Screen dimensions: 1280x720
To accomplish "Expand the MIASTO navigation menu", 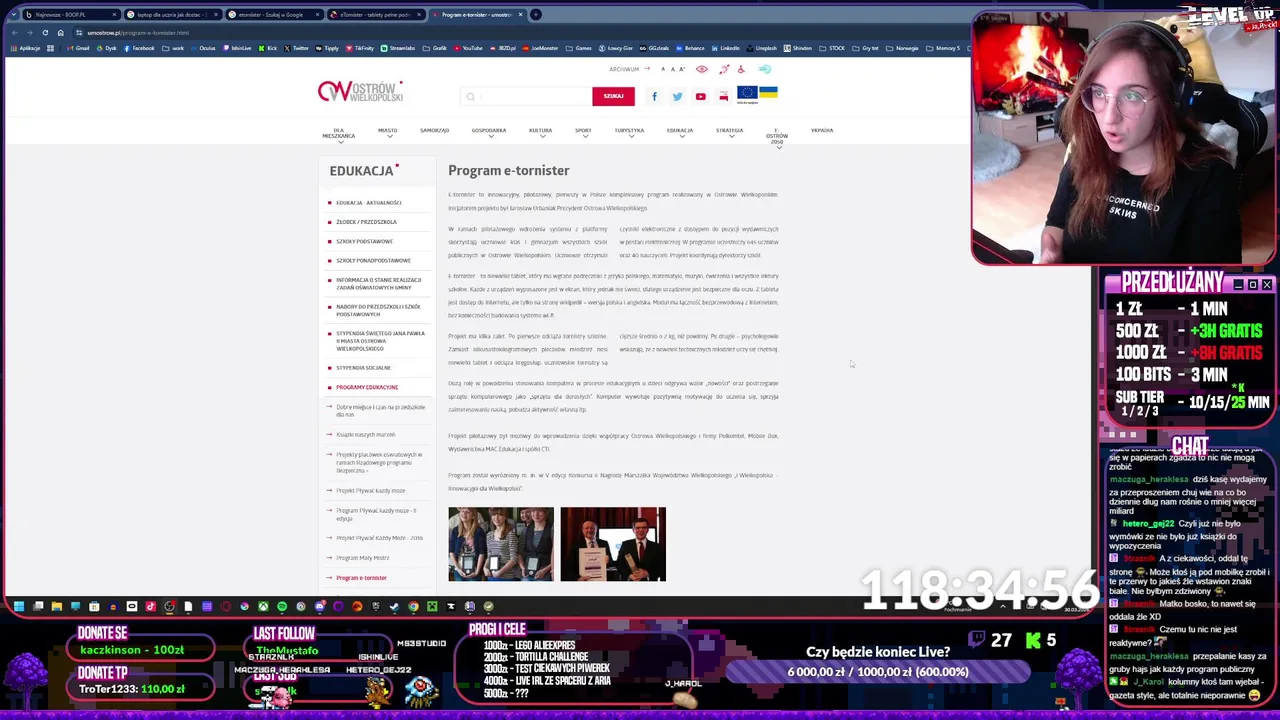I will point(387,132).
